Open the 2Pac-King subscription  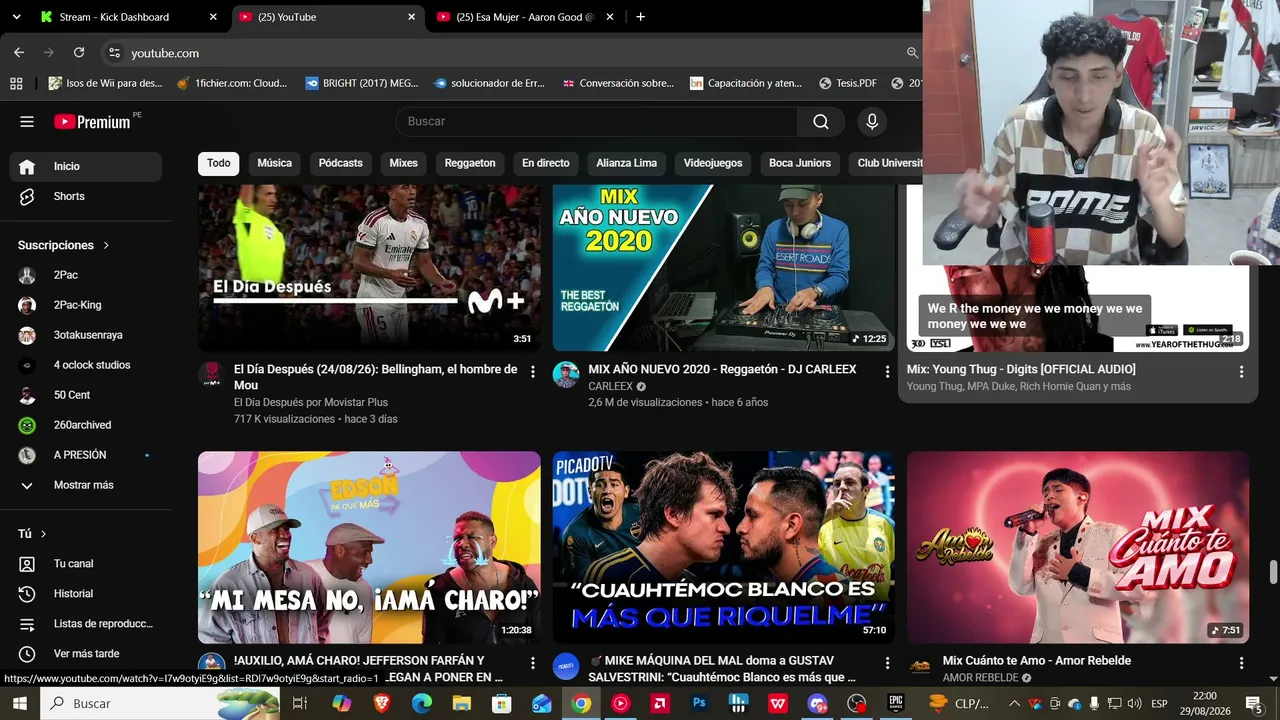(85, 305)
